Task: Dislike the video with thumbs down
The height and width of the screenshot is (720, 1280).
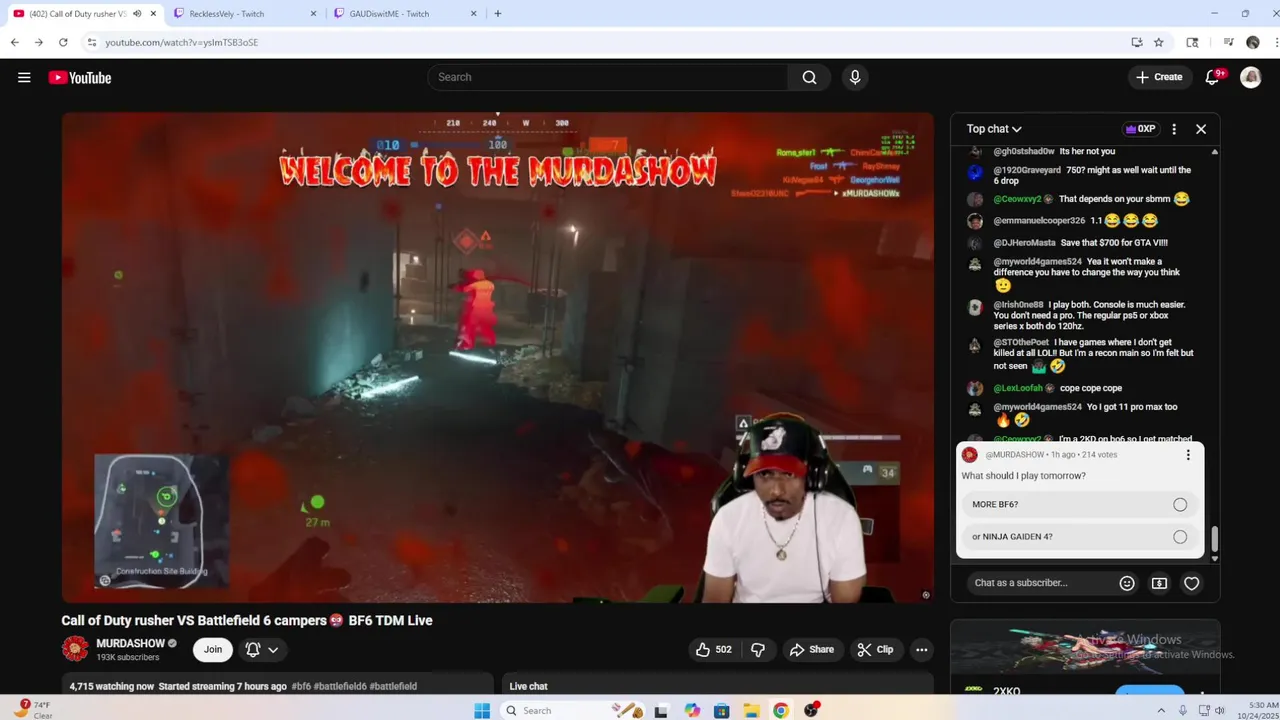Action: (x=758, y=649)
